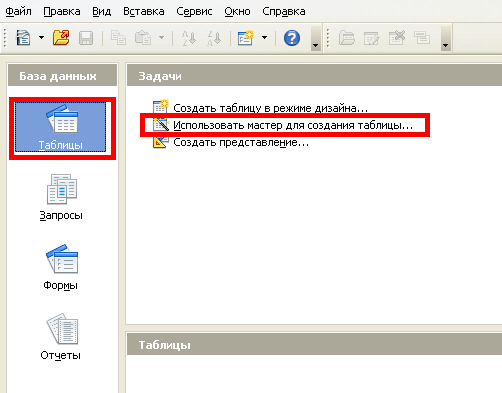Viewport: 502px width, 393px height.
Task: Click the Edit table toolbar icon
Action: 371,38
